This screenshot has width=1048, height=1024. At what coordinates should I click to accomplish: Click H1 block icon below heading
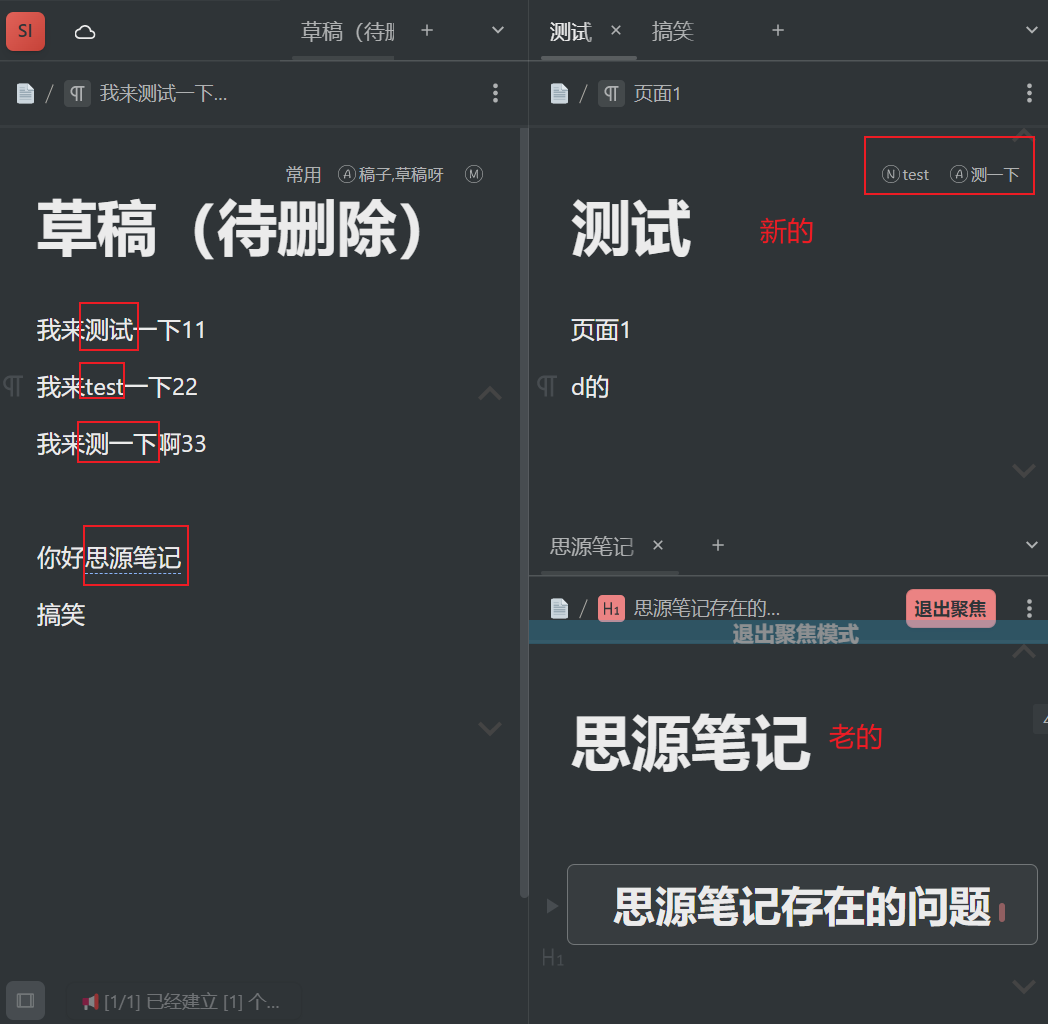click(553, 958)
